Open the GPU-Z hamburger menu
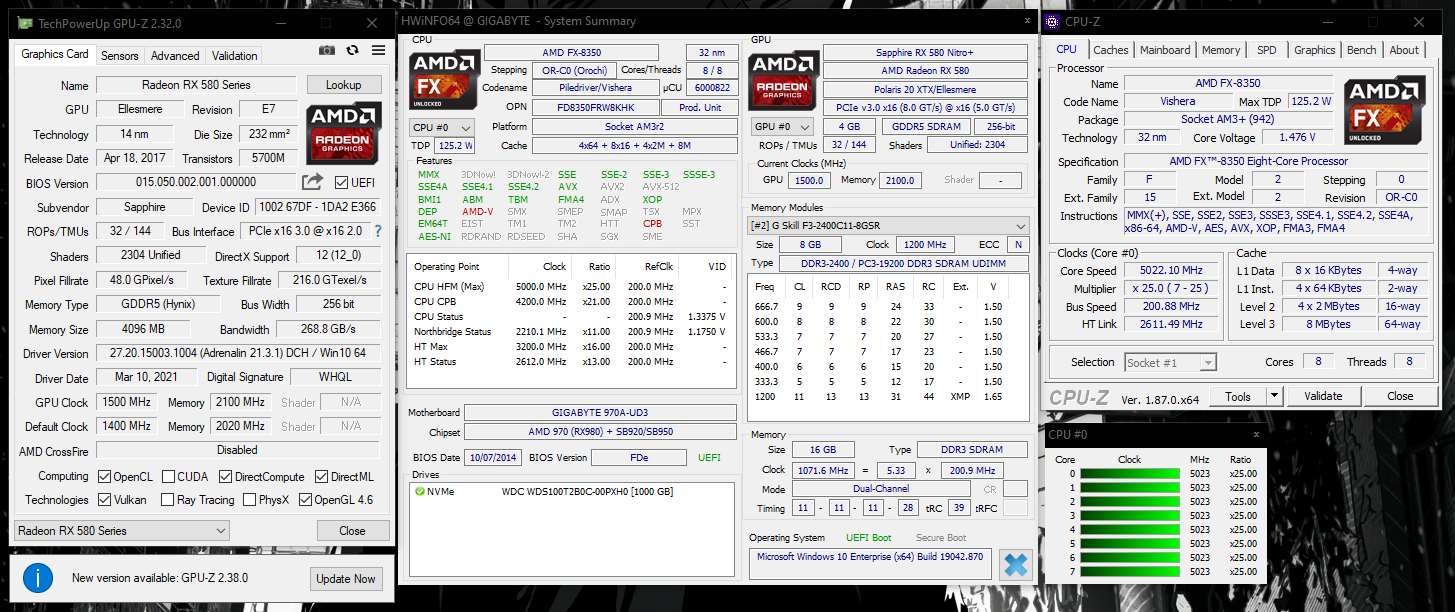 [378, 50]
